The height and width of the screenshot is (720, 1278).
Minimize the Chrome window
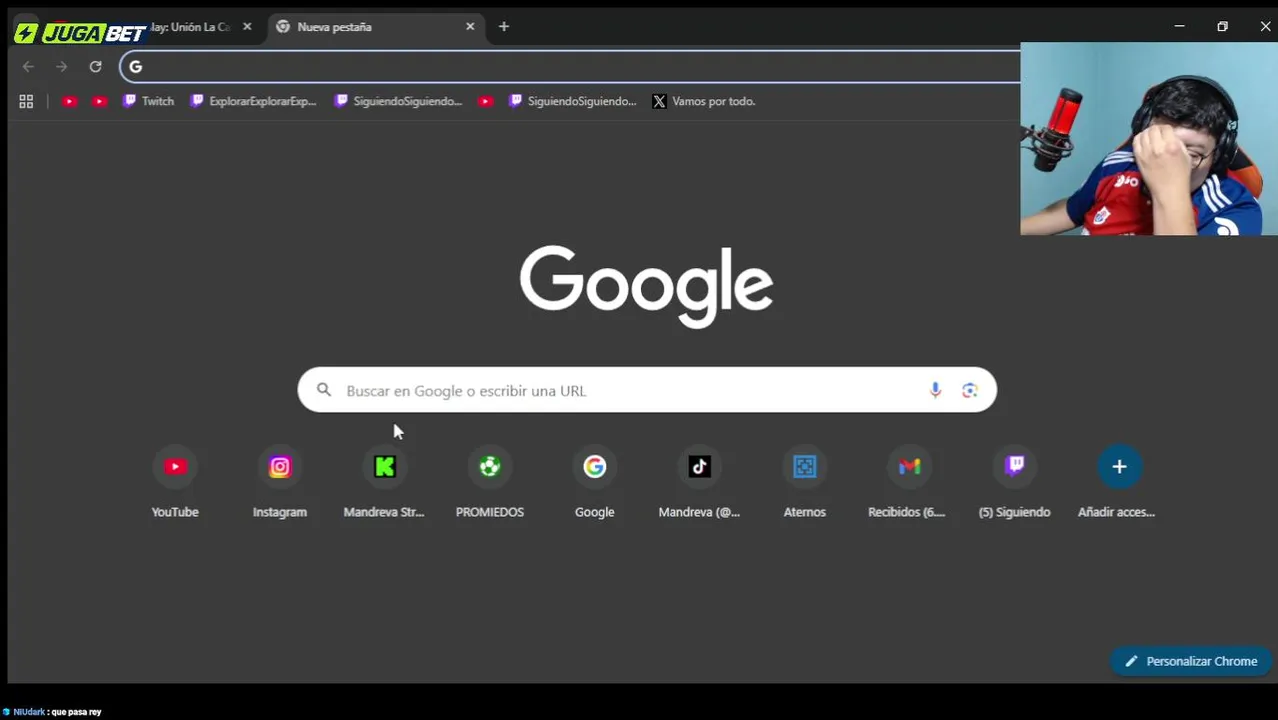[x=1180, y=27]
